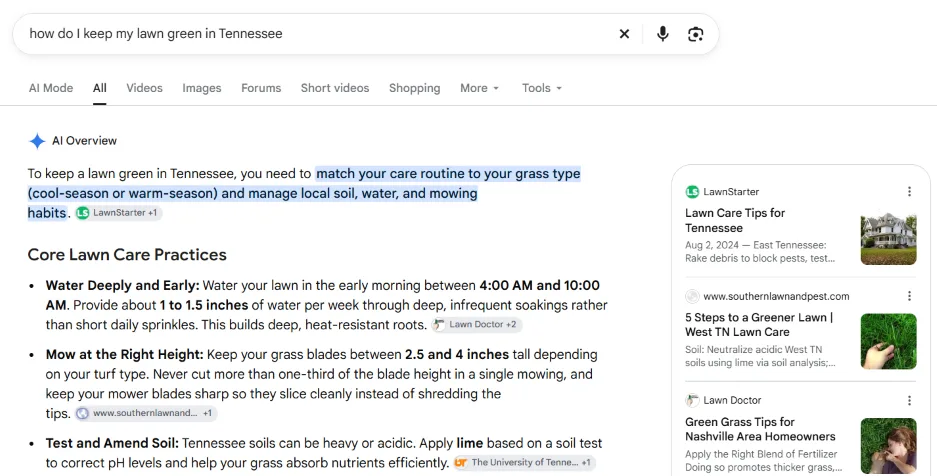Click the child lying in grass thumbnail
Image resolution: width=937 pixels, height=476 pixels.
pos(888,446)
